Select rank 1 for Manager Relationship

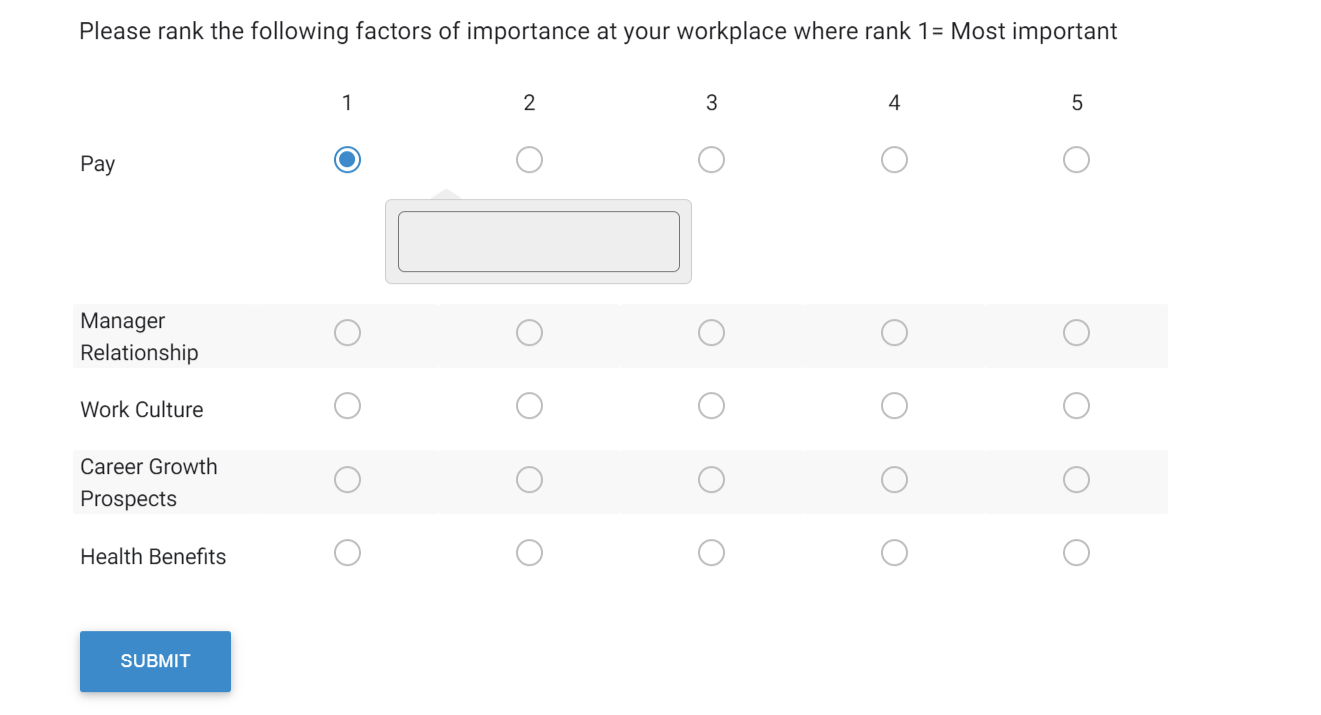point(347,332)
